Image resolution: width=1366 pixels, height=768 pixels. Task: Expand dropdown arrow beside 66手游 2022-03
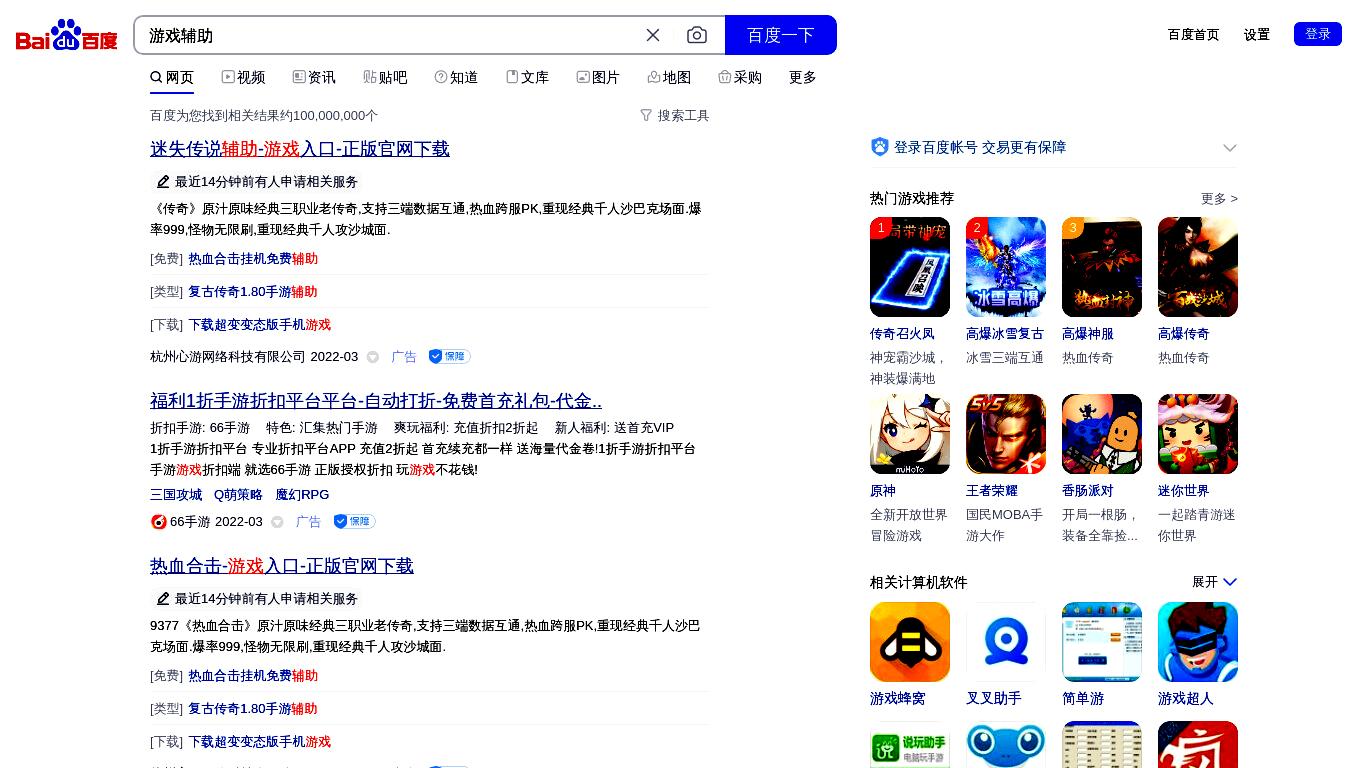tap(277, 522)
